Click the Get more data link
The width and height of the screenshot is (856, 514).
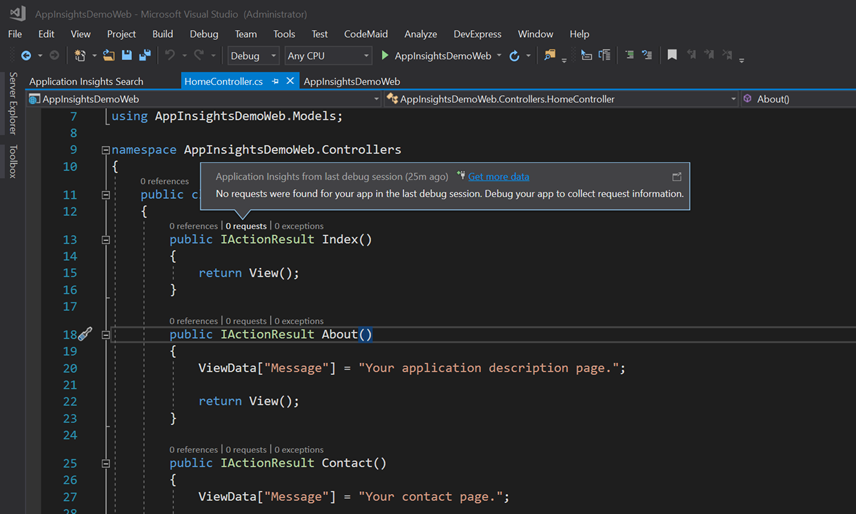click(498, 177)
